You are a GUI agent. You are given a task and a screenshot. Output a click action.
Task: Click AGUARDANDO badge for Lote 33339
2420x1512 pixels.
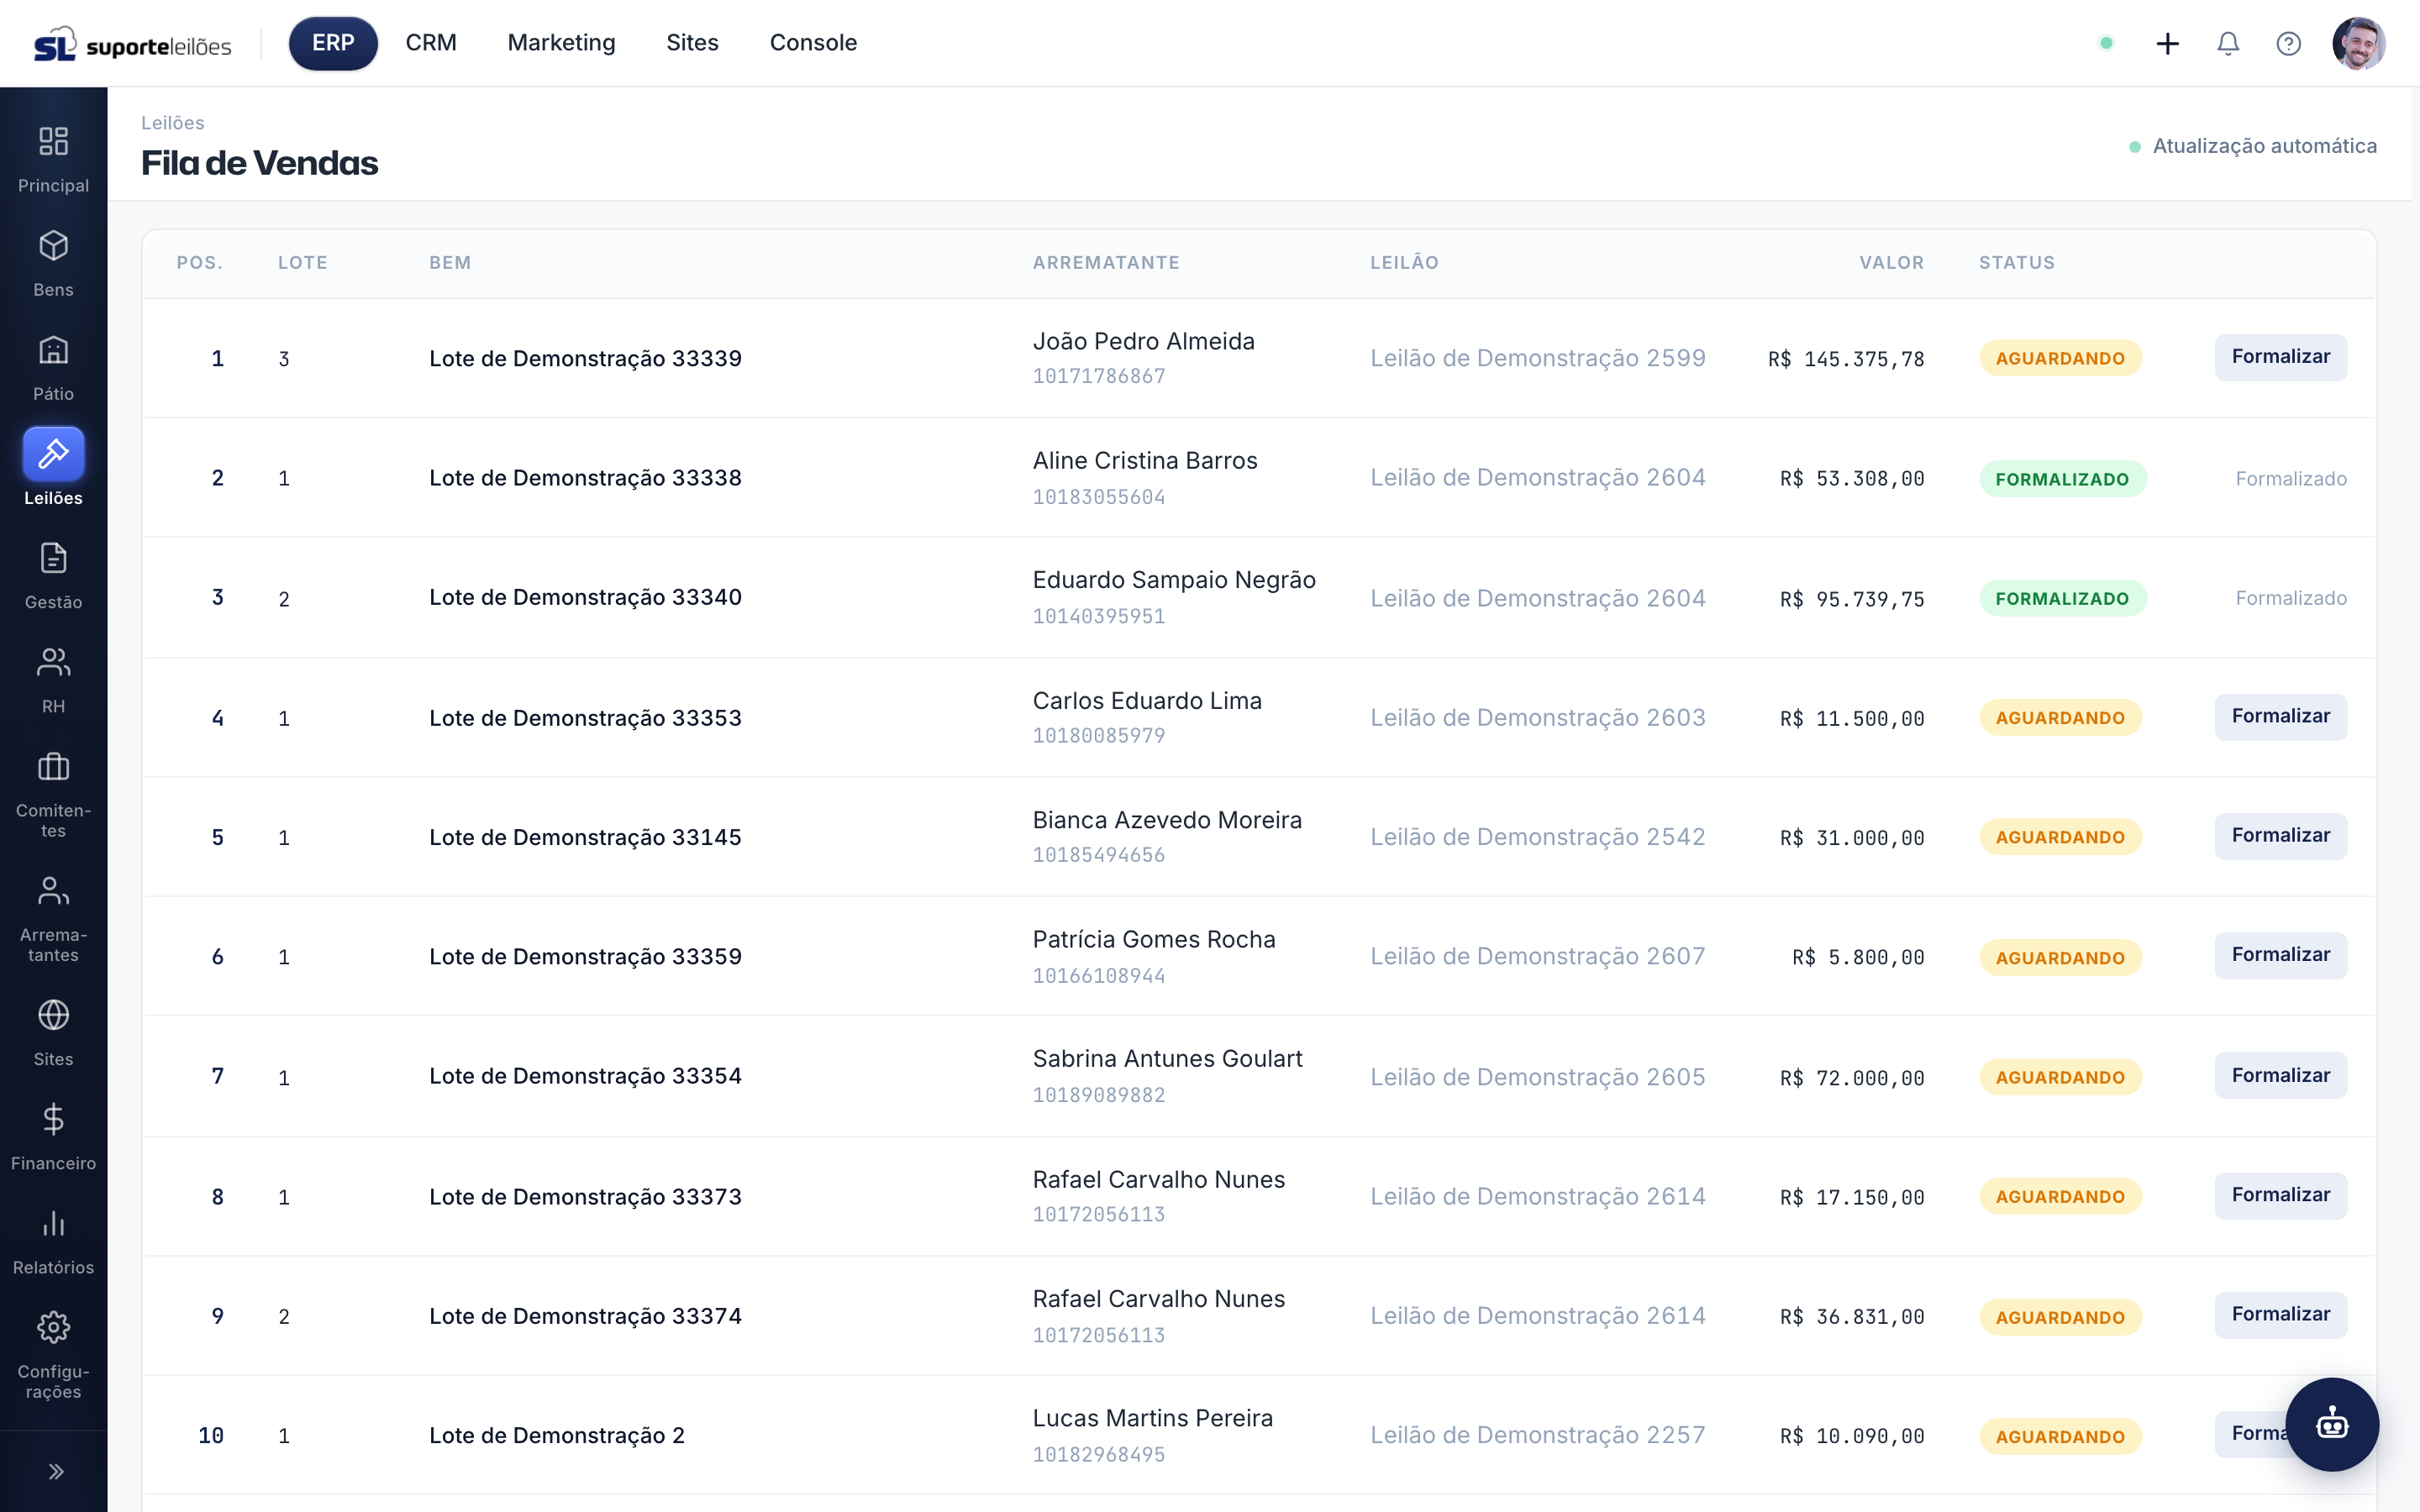point(2060,358)
